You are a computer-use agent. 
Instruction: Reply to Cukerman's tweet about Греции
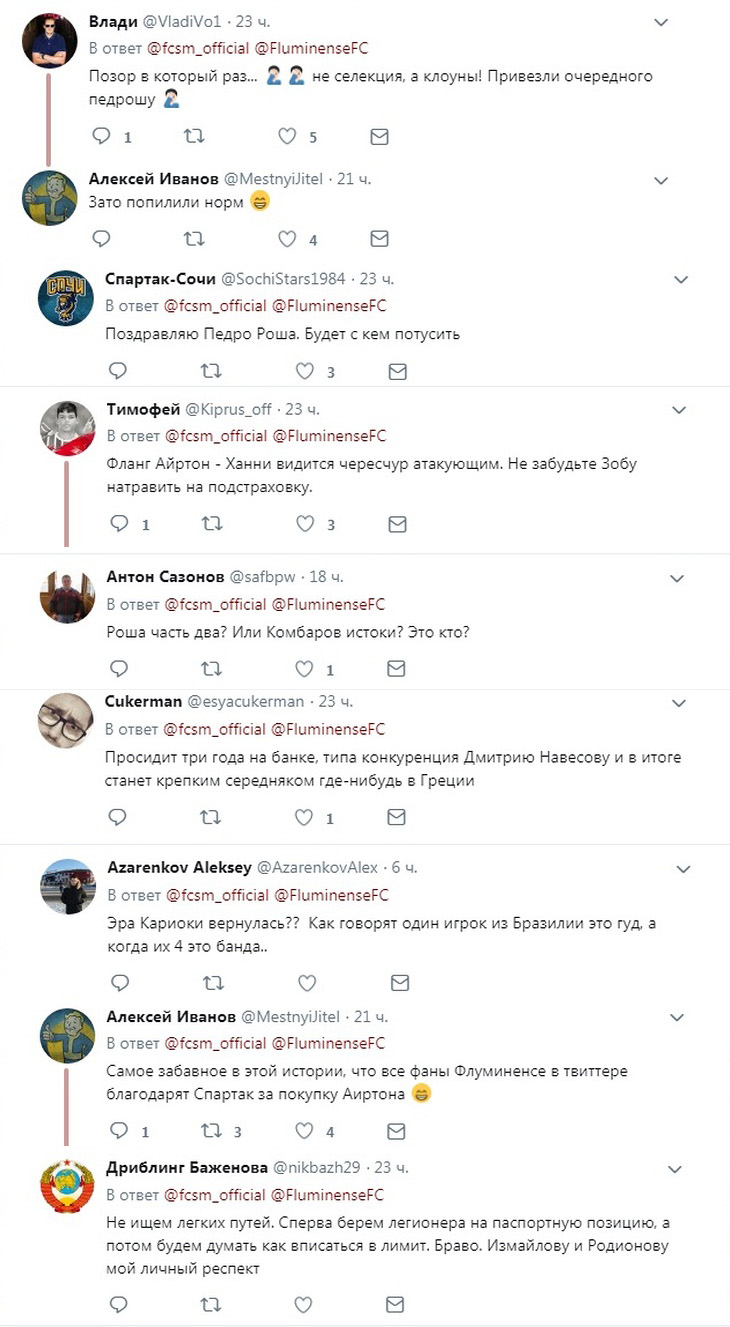pos(118,817)
